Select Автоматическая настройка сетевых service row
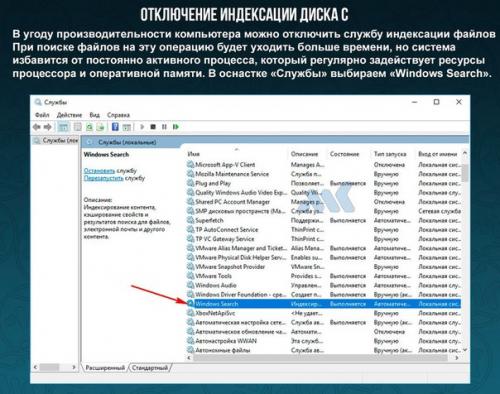Image resolution: width=500 pixels, height=394 pixels. [x=323, y=322]
